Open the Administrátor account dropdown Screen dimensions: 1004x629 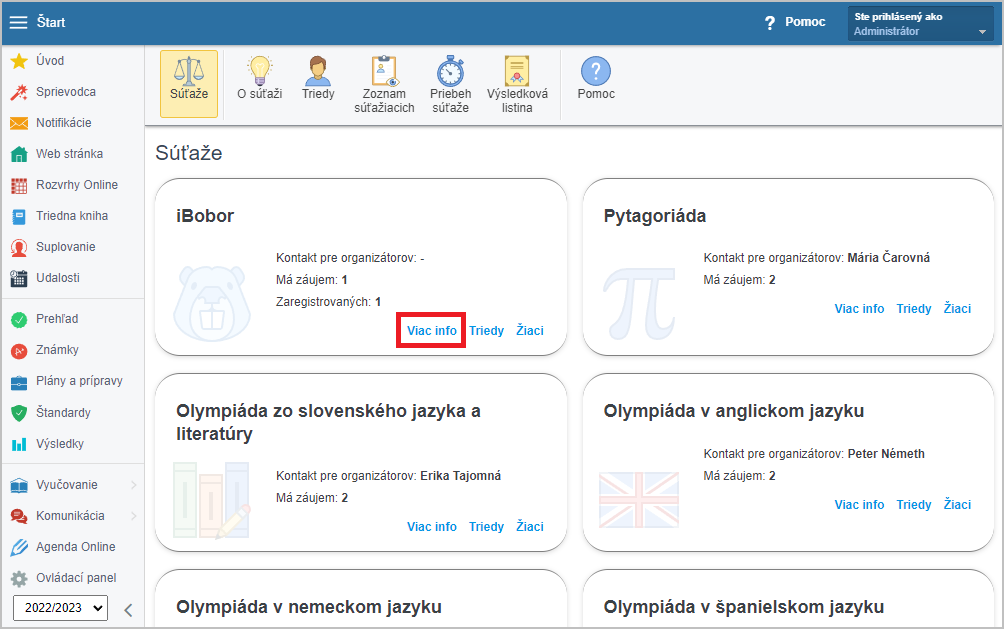(921, 24)
